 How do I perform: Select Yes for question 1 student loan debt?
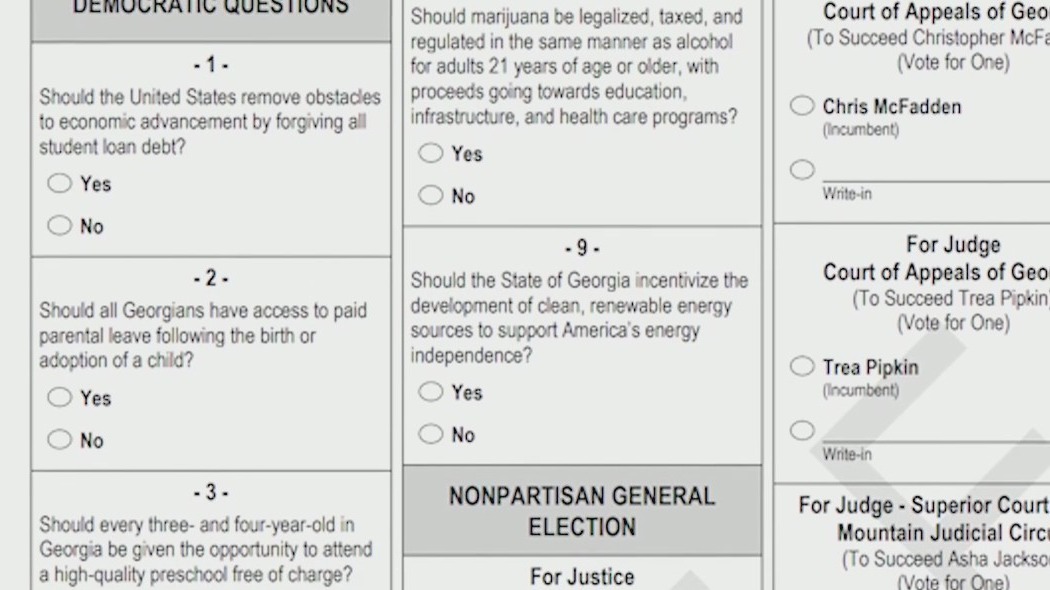tap(60, 183)
